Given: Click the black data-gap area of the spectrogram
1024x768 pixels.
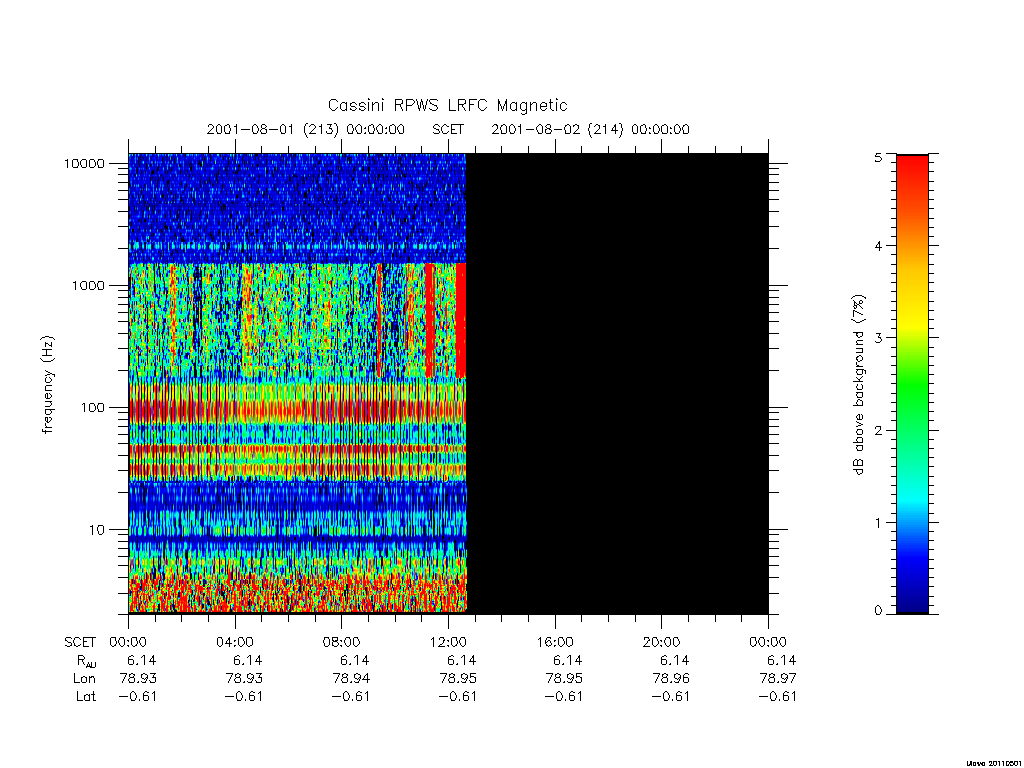Looking at the screenshot, I should click(x=617, y=383).
